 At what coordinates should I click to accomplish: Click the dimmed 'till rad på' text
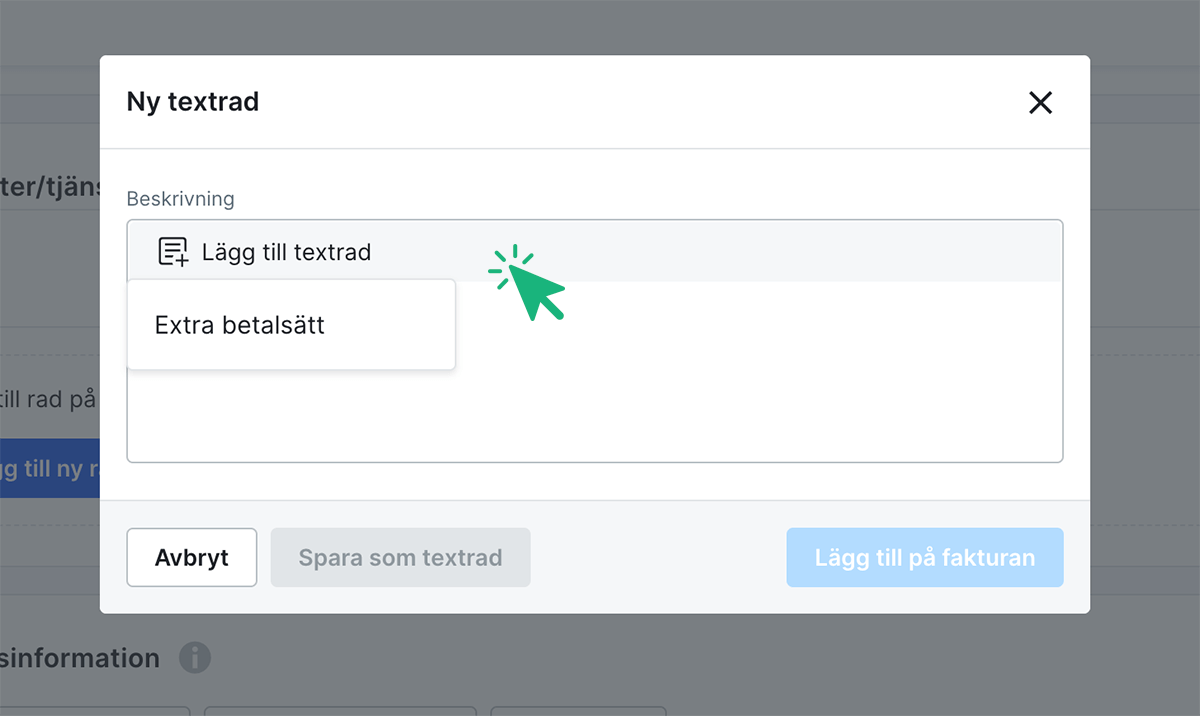tap(48, 399)
